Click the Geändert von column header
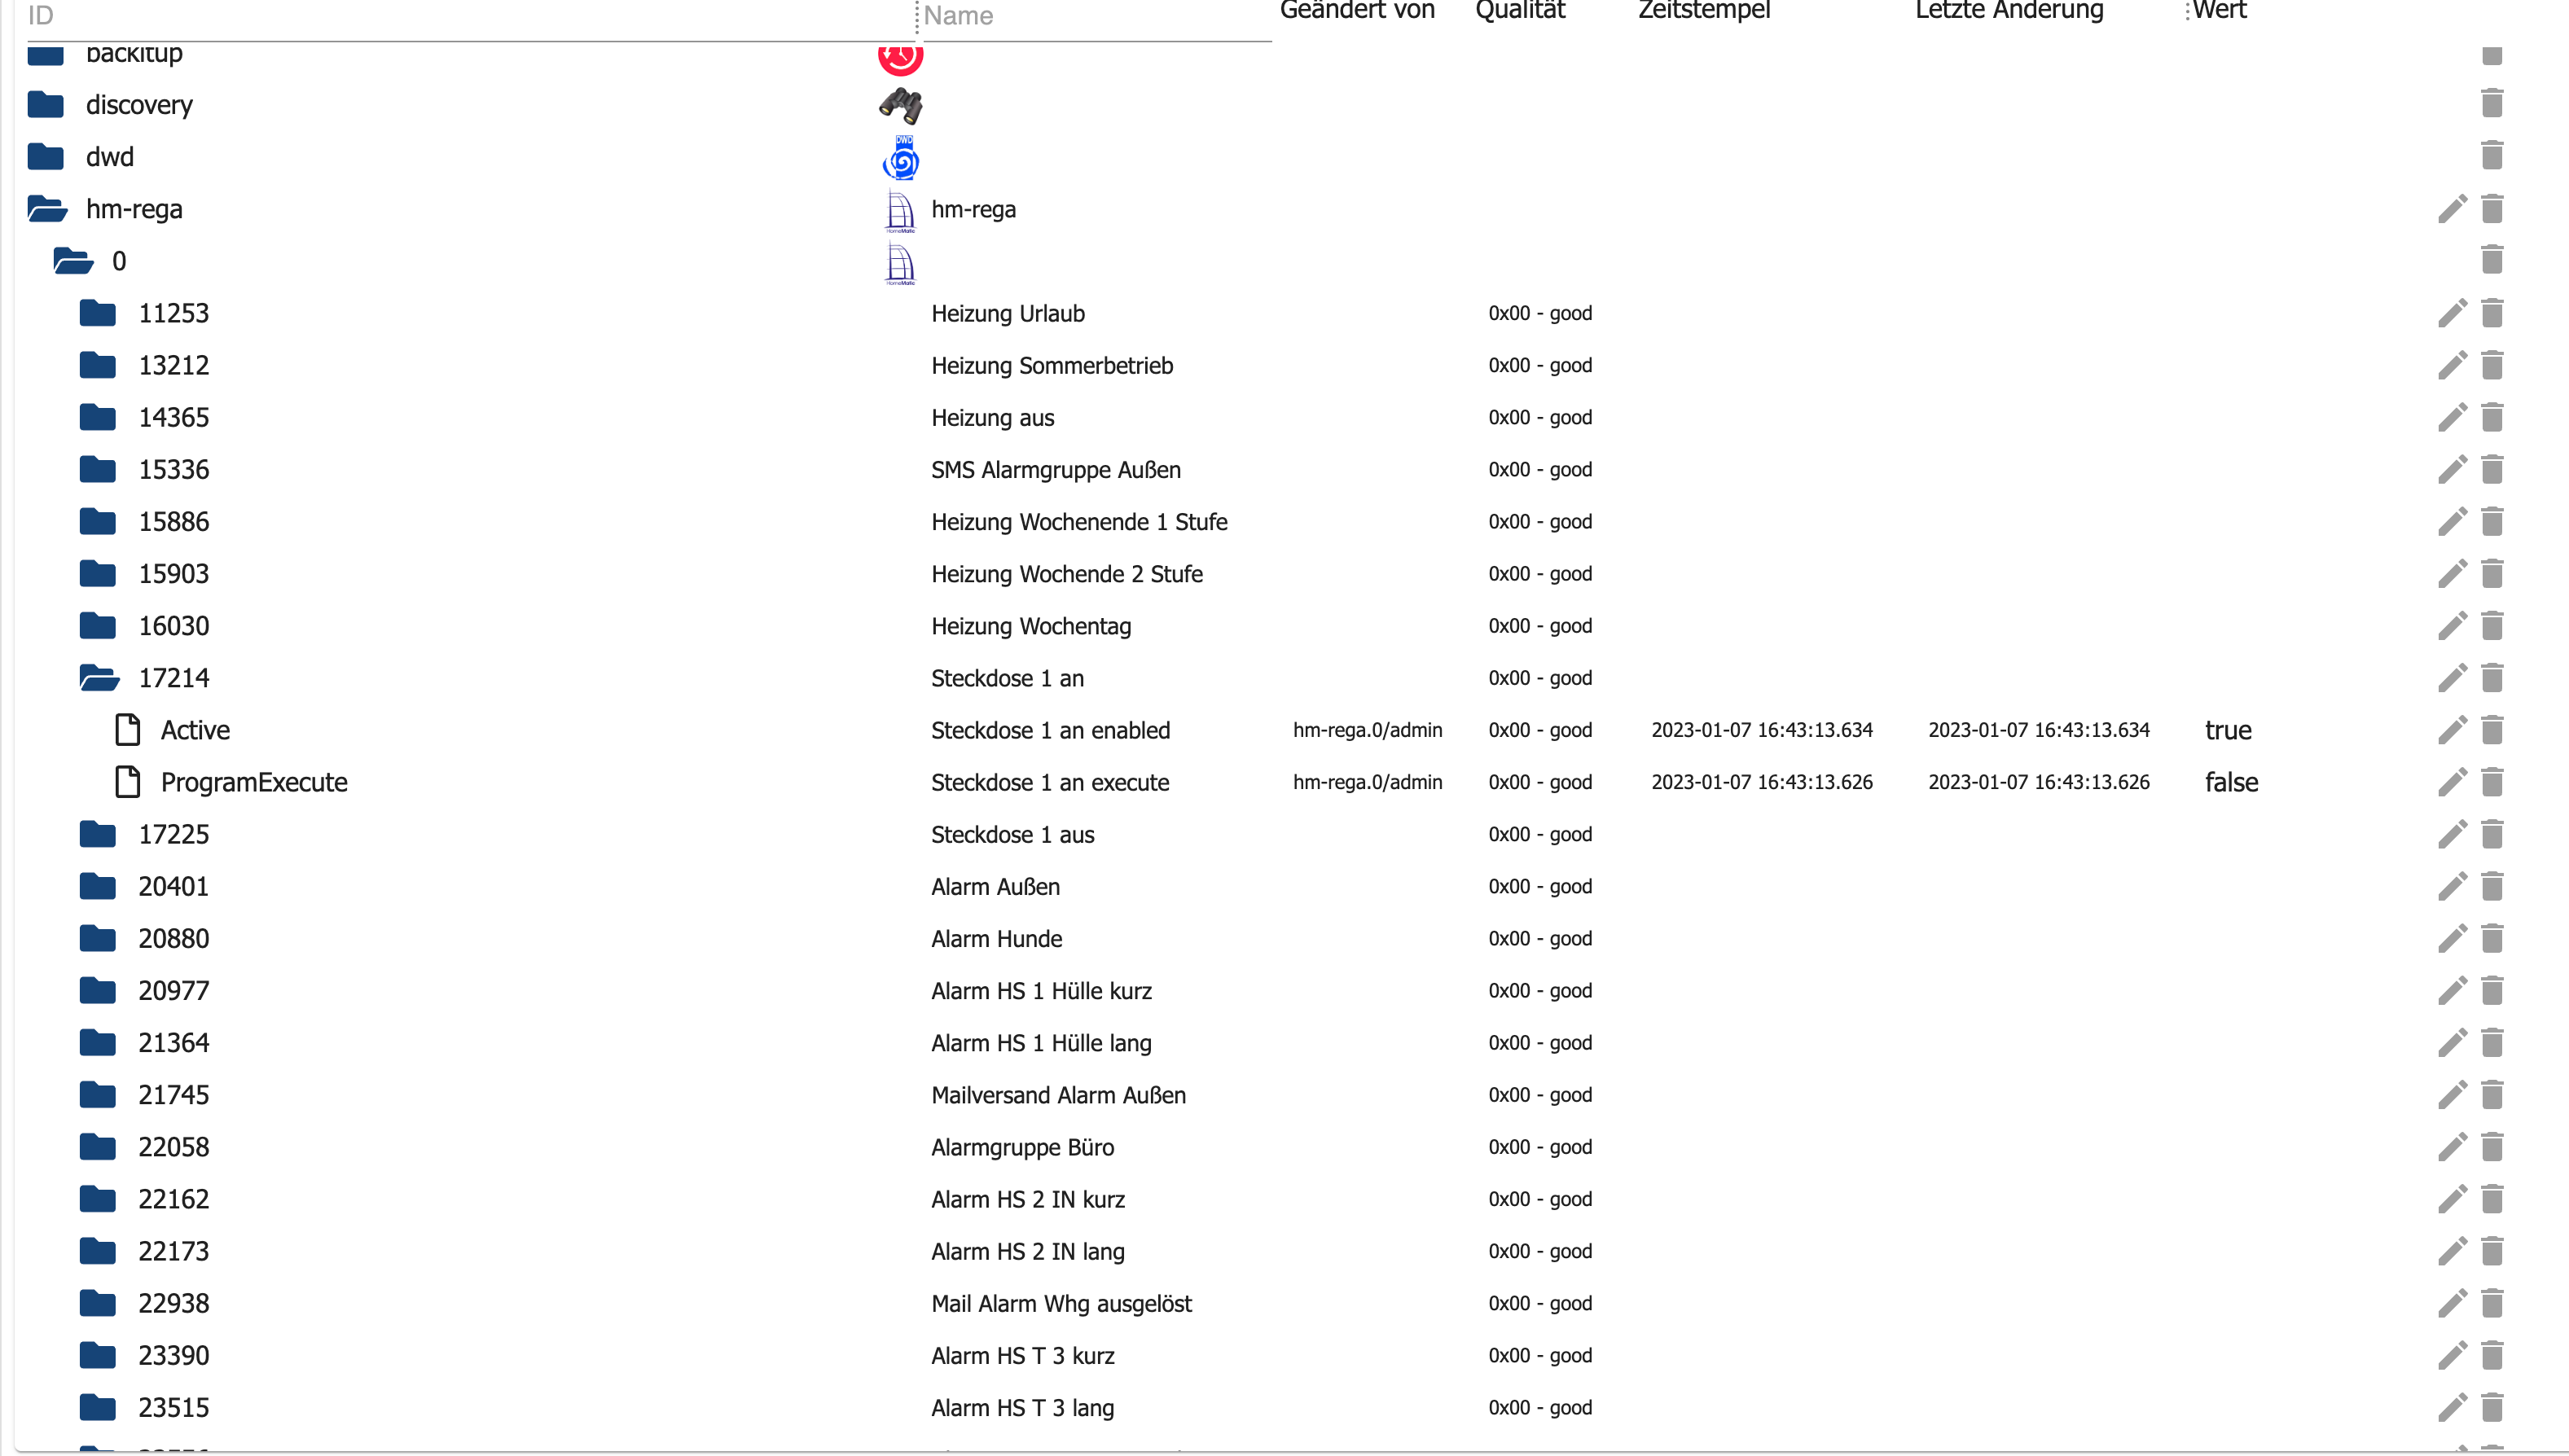Screen dimensions: 2569x1456 click(x=1357, y=10)
